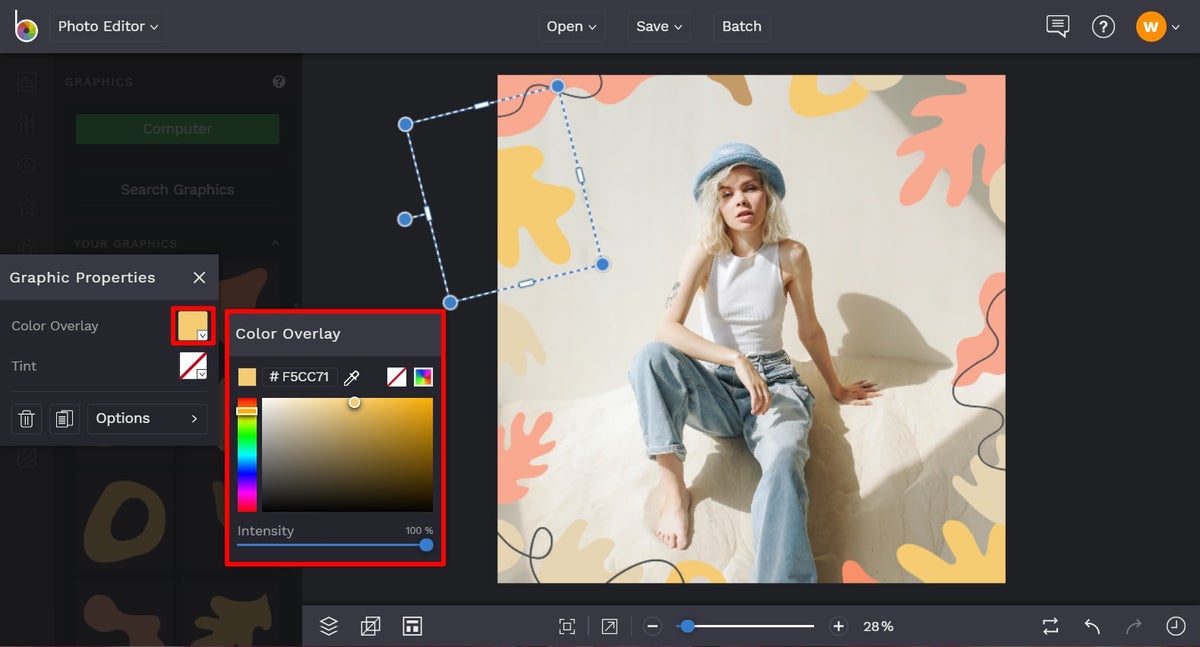Viewport: 1200px width, 647px height.
Task: Open the Photo Editor menu
Action: (x=107, y=26)
